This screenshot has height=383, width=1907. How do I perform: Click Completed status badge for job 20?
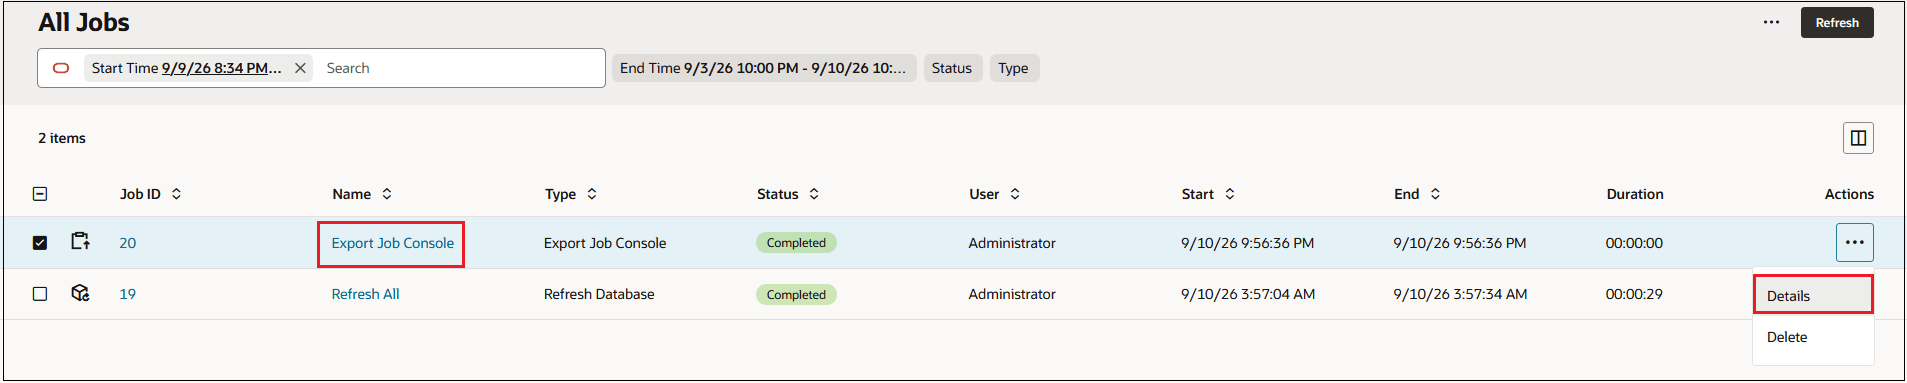coord(796,243)
